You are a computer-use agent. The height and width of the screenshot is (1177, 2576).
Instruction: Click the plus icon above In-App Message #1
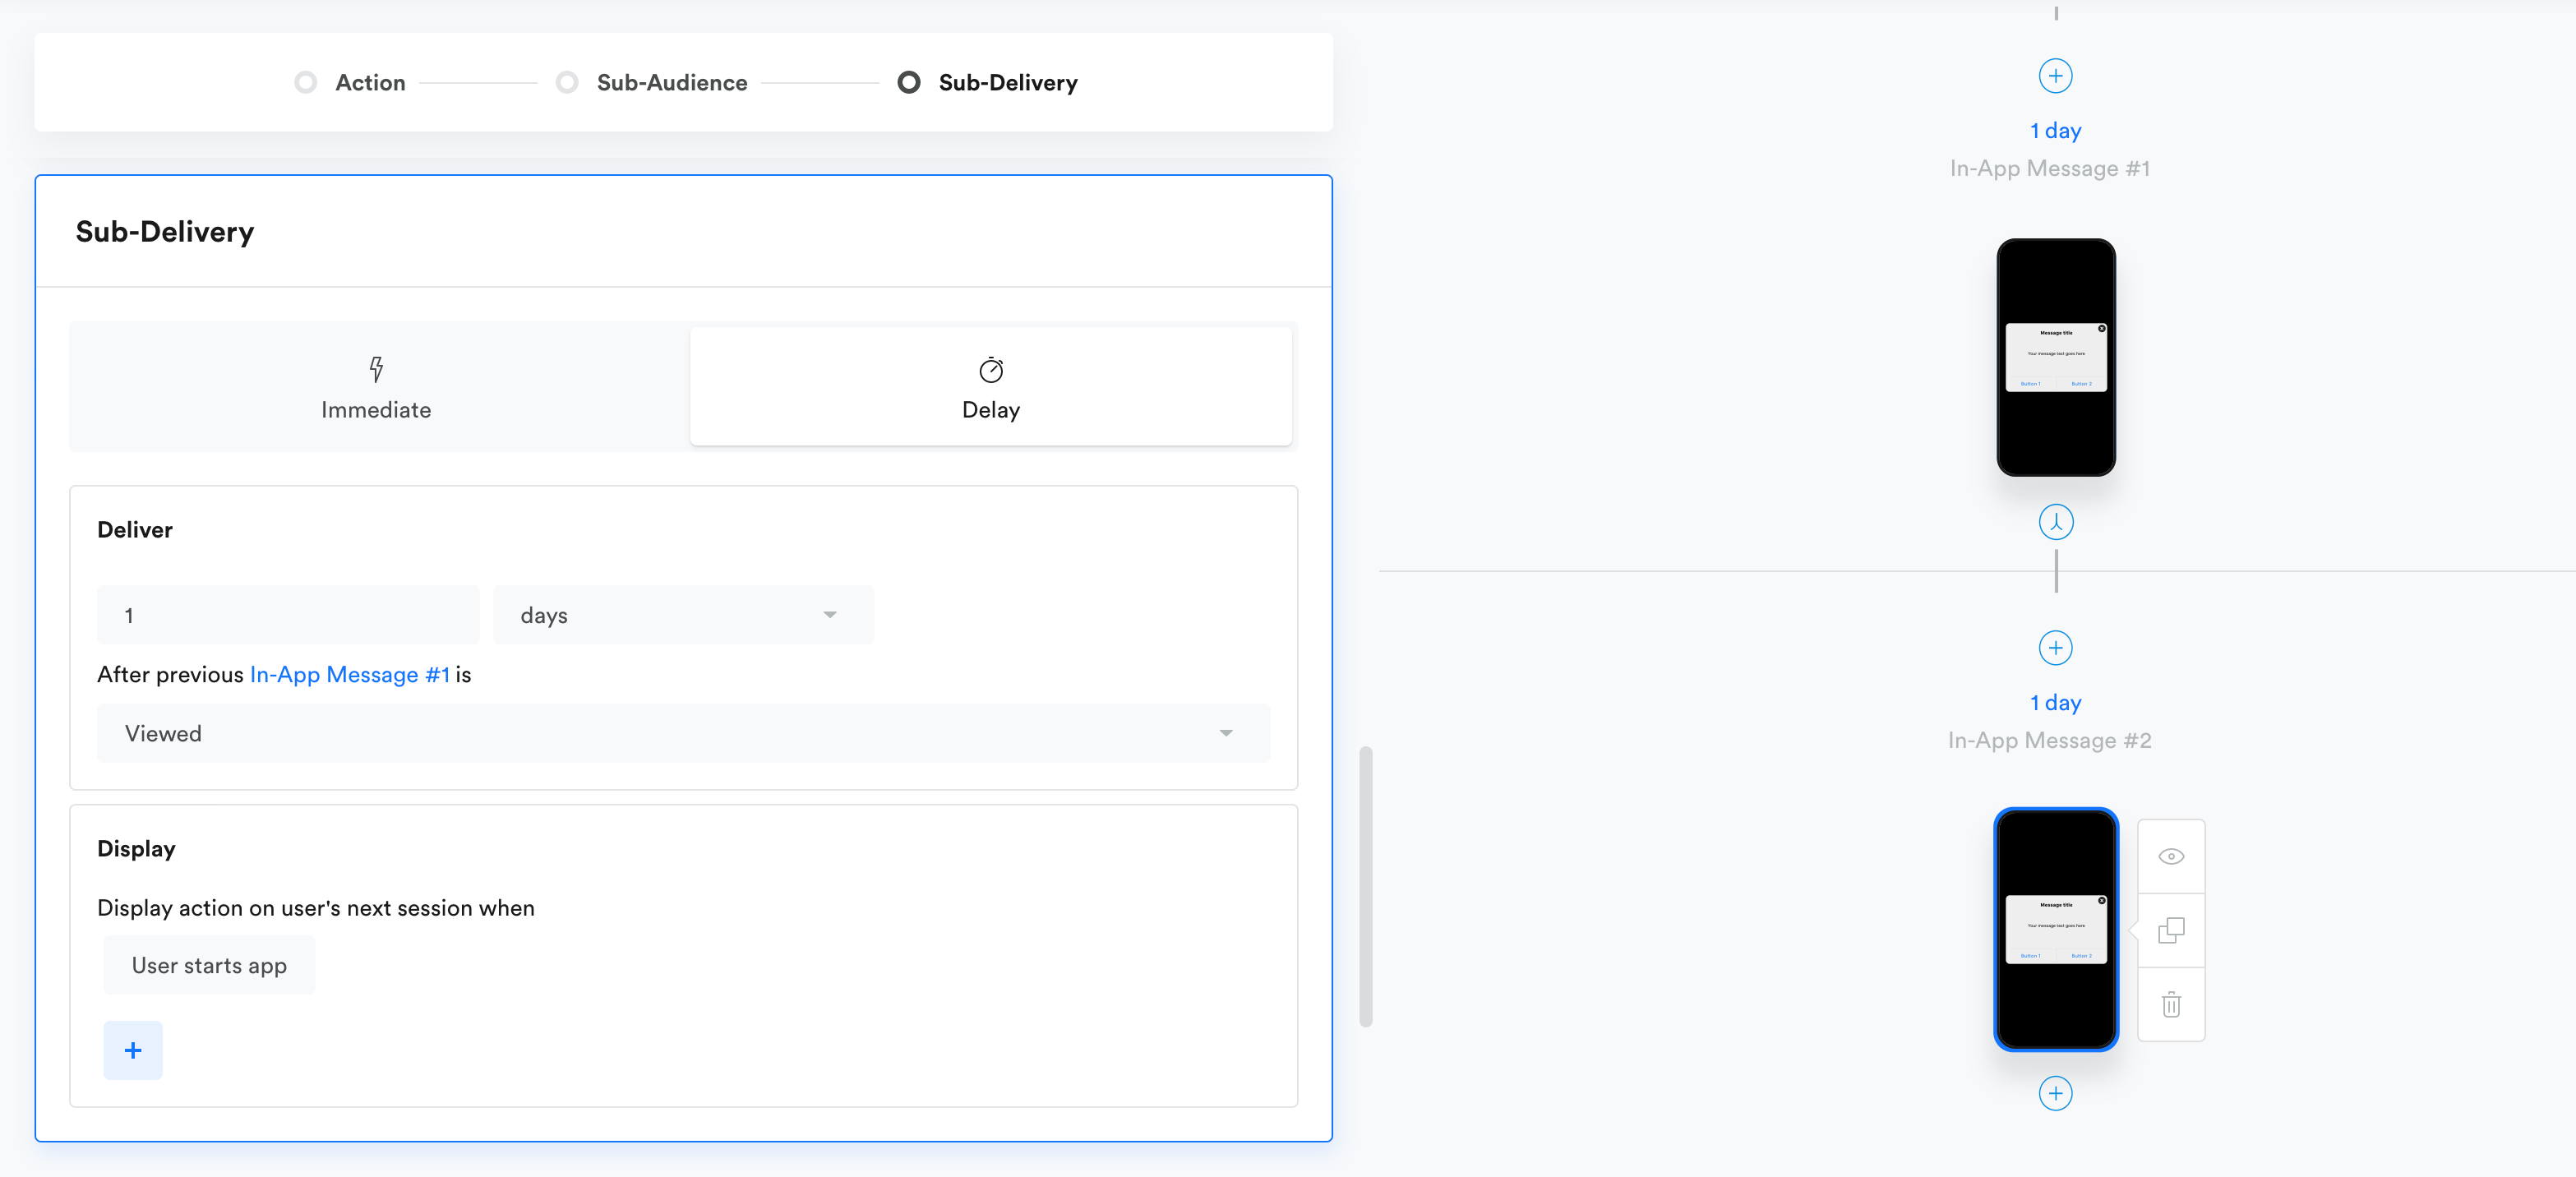[x=2055, y=76]
